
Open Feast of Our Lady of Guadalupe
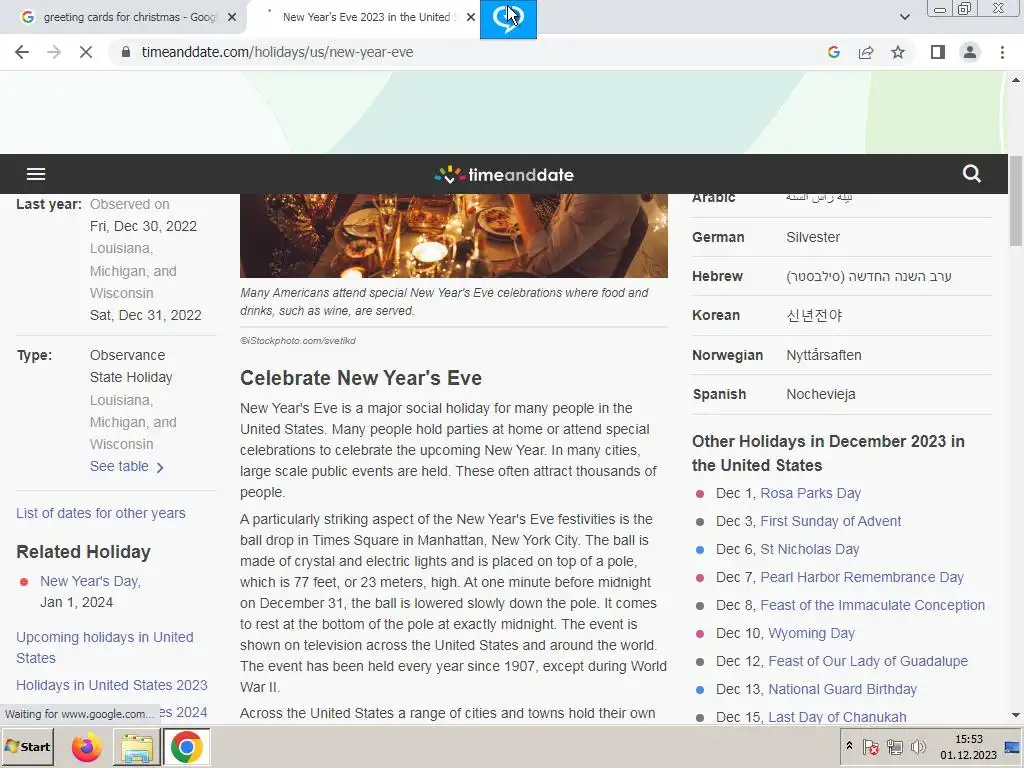point(868,662)
